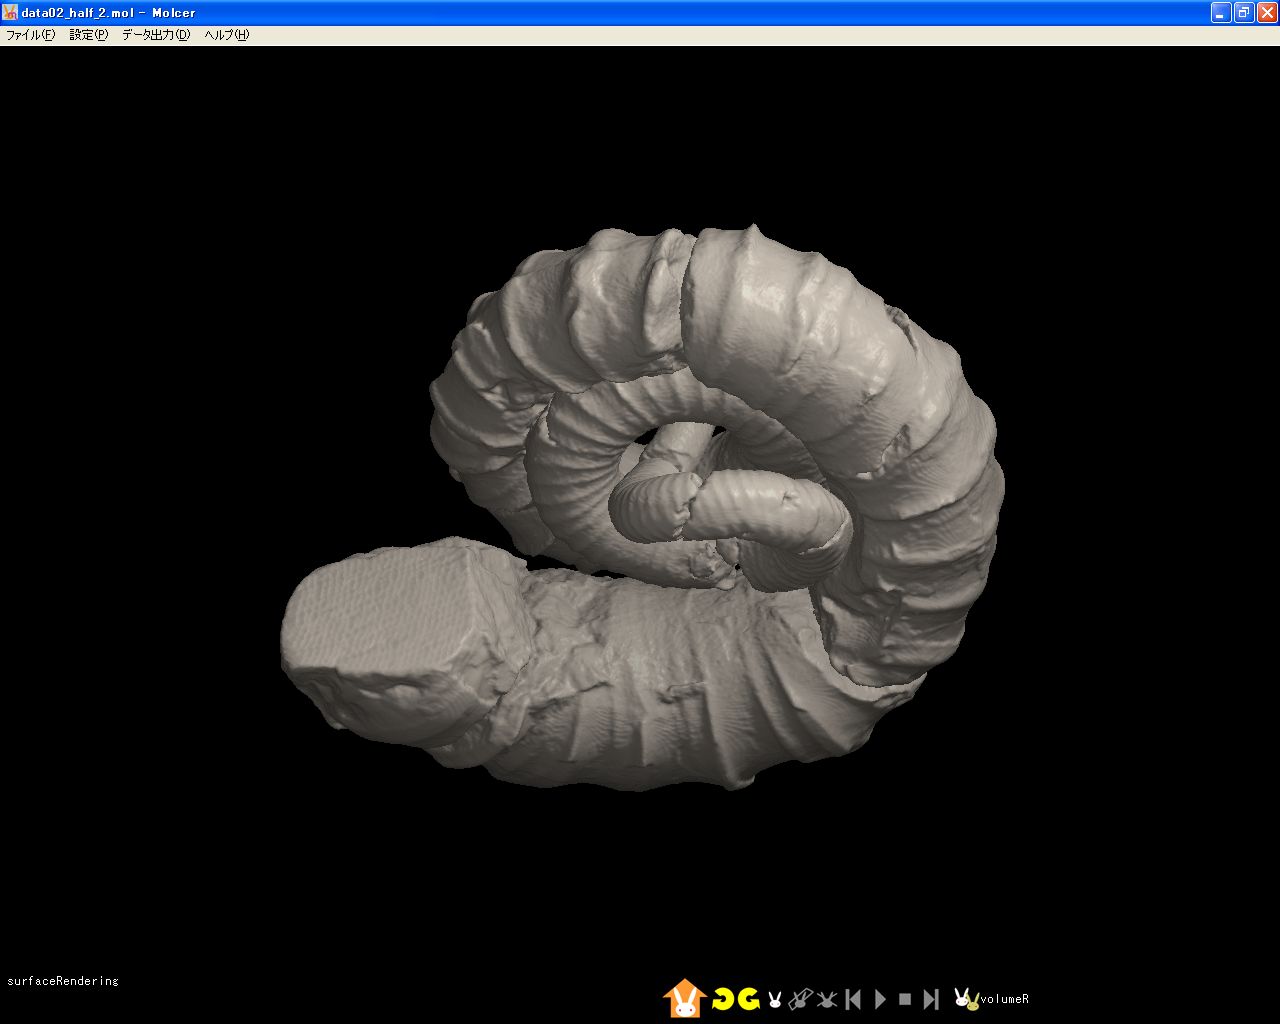Click the surfaceRendering status label
Image resolution: width=1280 pixels, height=1024 pixels.
(x=62, y=981)
